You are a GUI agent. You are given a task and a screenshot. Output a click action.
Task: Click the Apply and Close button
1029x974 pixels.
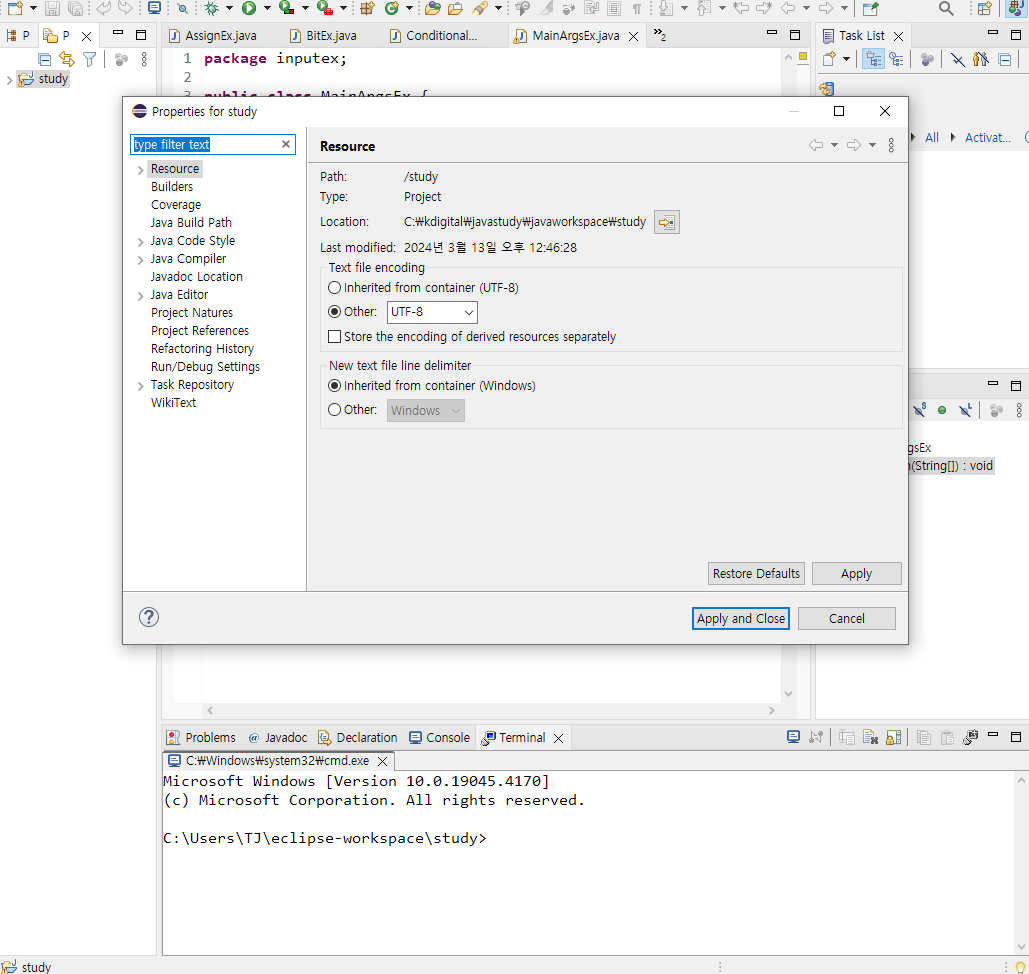(x=740, y=618)
